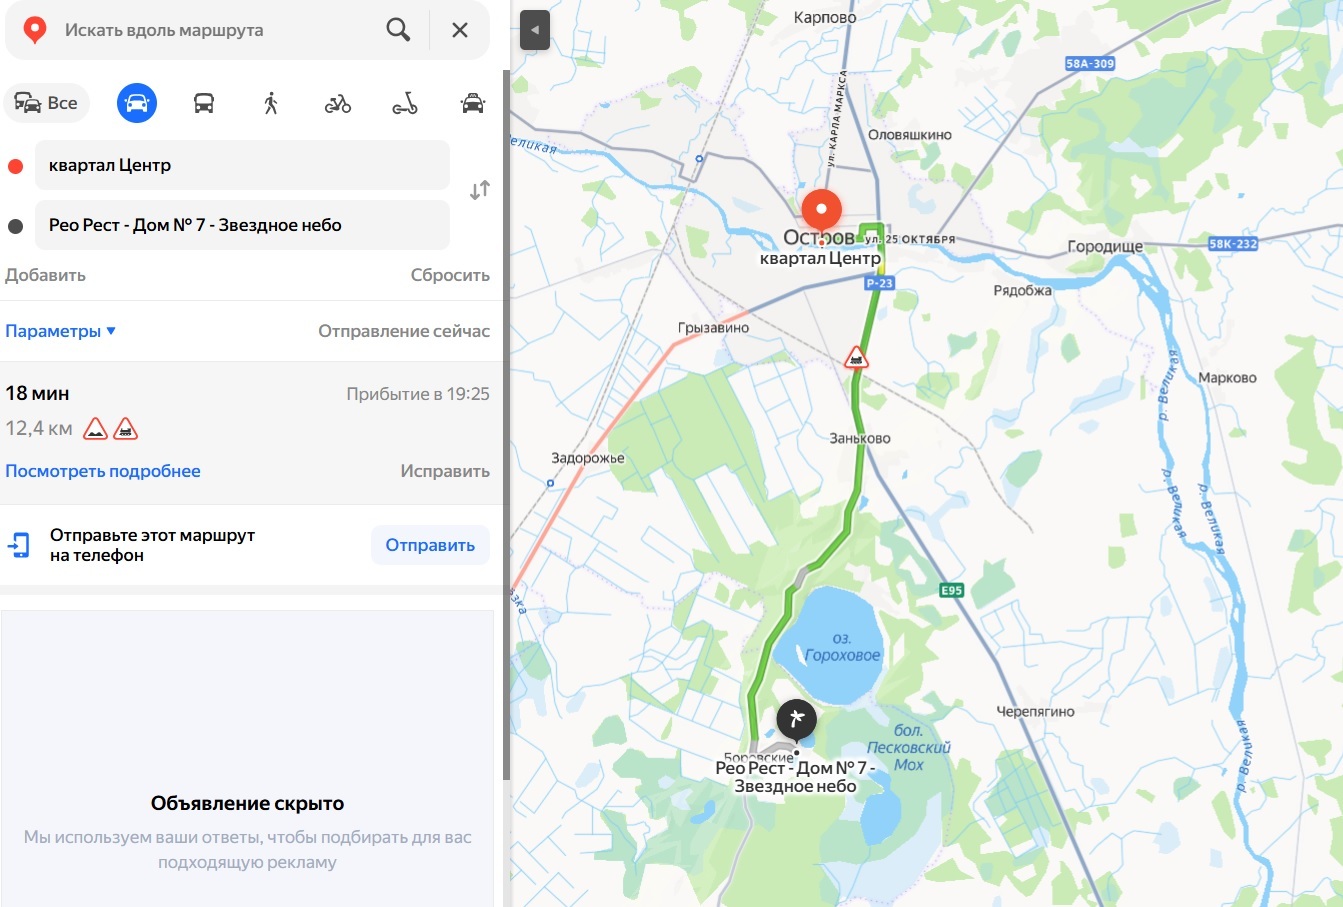The width and height of the screenshot is (1343, 907).
Task: Open the Отправление сейчас time selector
Action: (x=404, y=331)
